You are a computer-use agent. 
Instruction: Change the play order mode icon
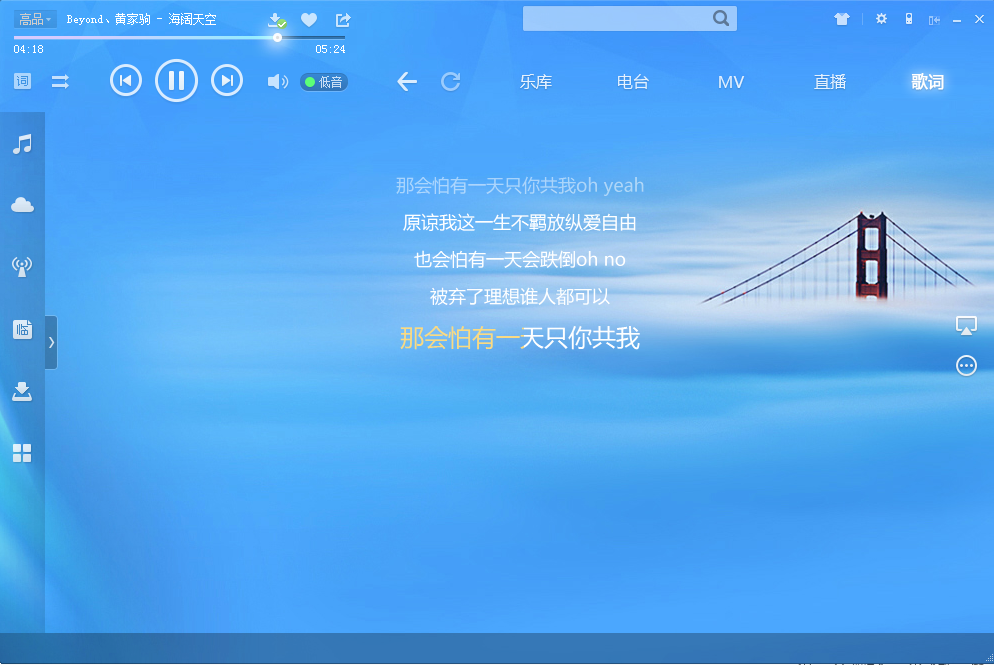[60, 81]
